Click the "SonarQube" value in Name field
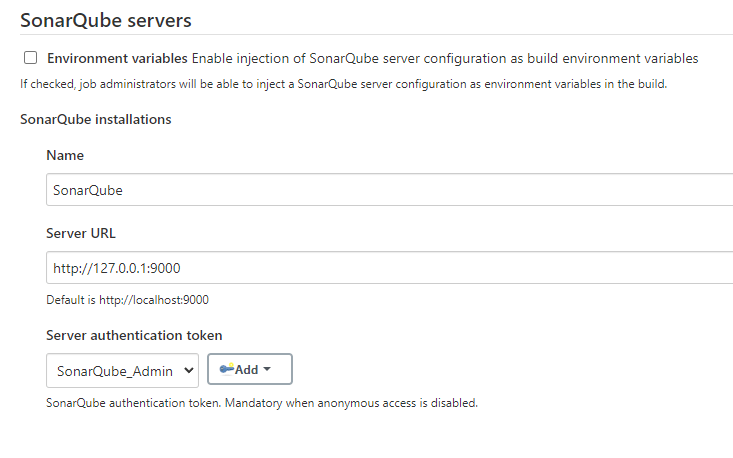This screenshot has height=458, width=733. point(88,189)
